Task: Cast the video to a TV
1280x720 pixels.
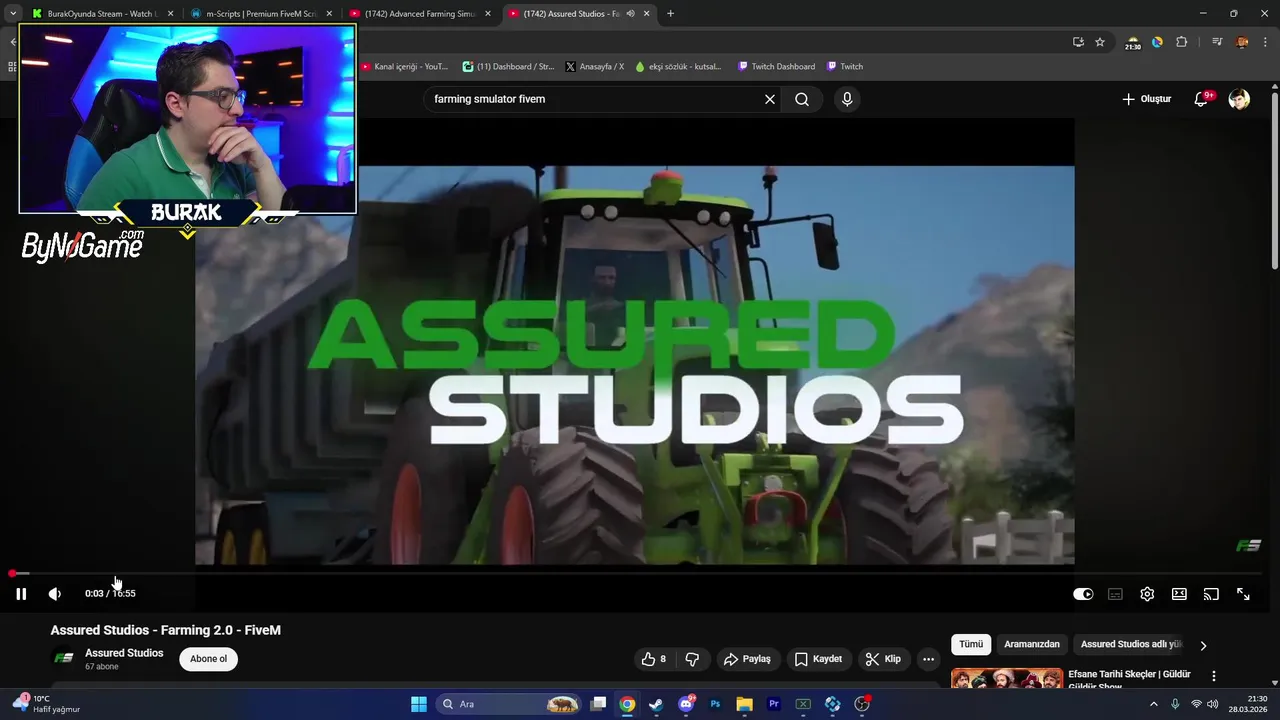Action: (1211, 594)
